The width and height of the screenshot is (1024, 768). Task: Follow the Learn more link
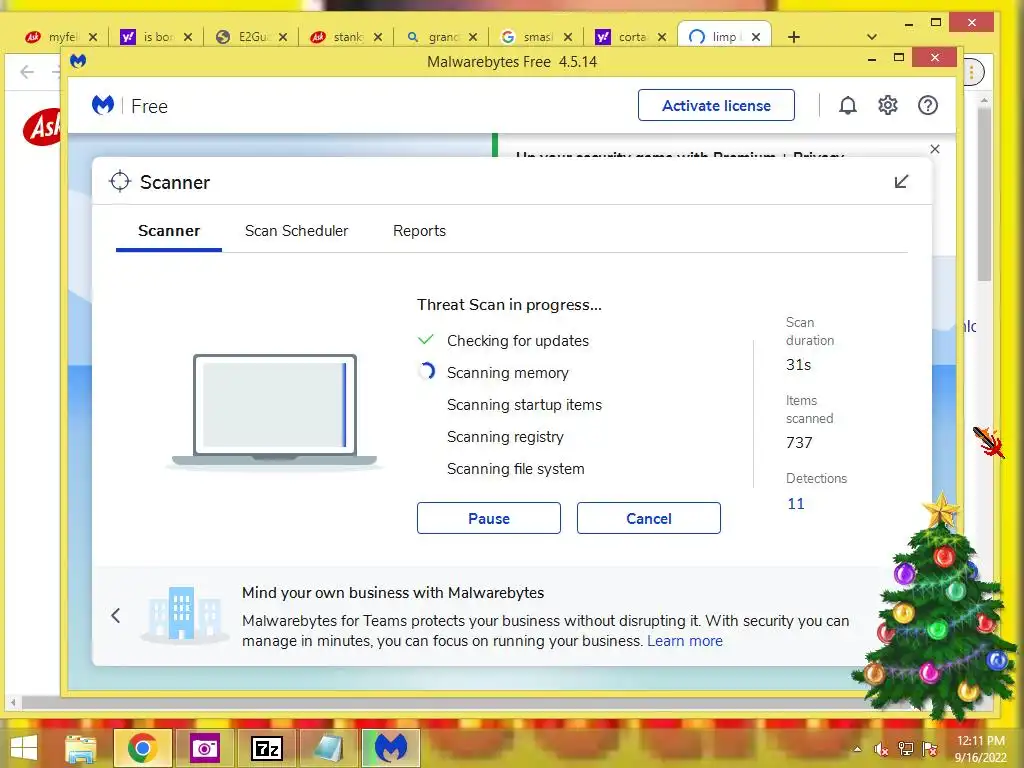pyautogui.click(x=684, y=641)
